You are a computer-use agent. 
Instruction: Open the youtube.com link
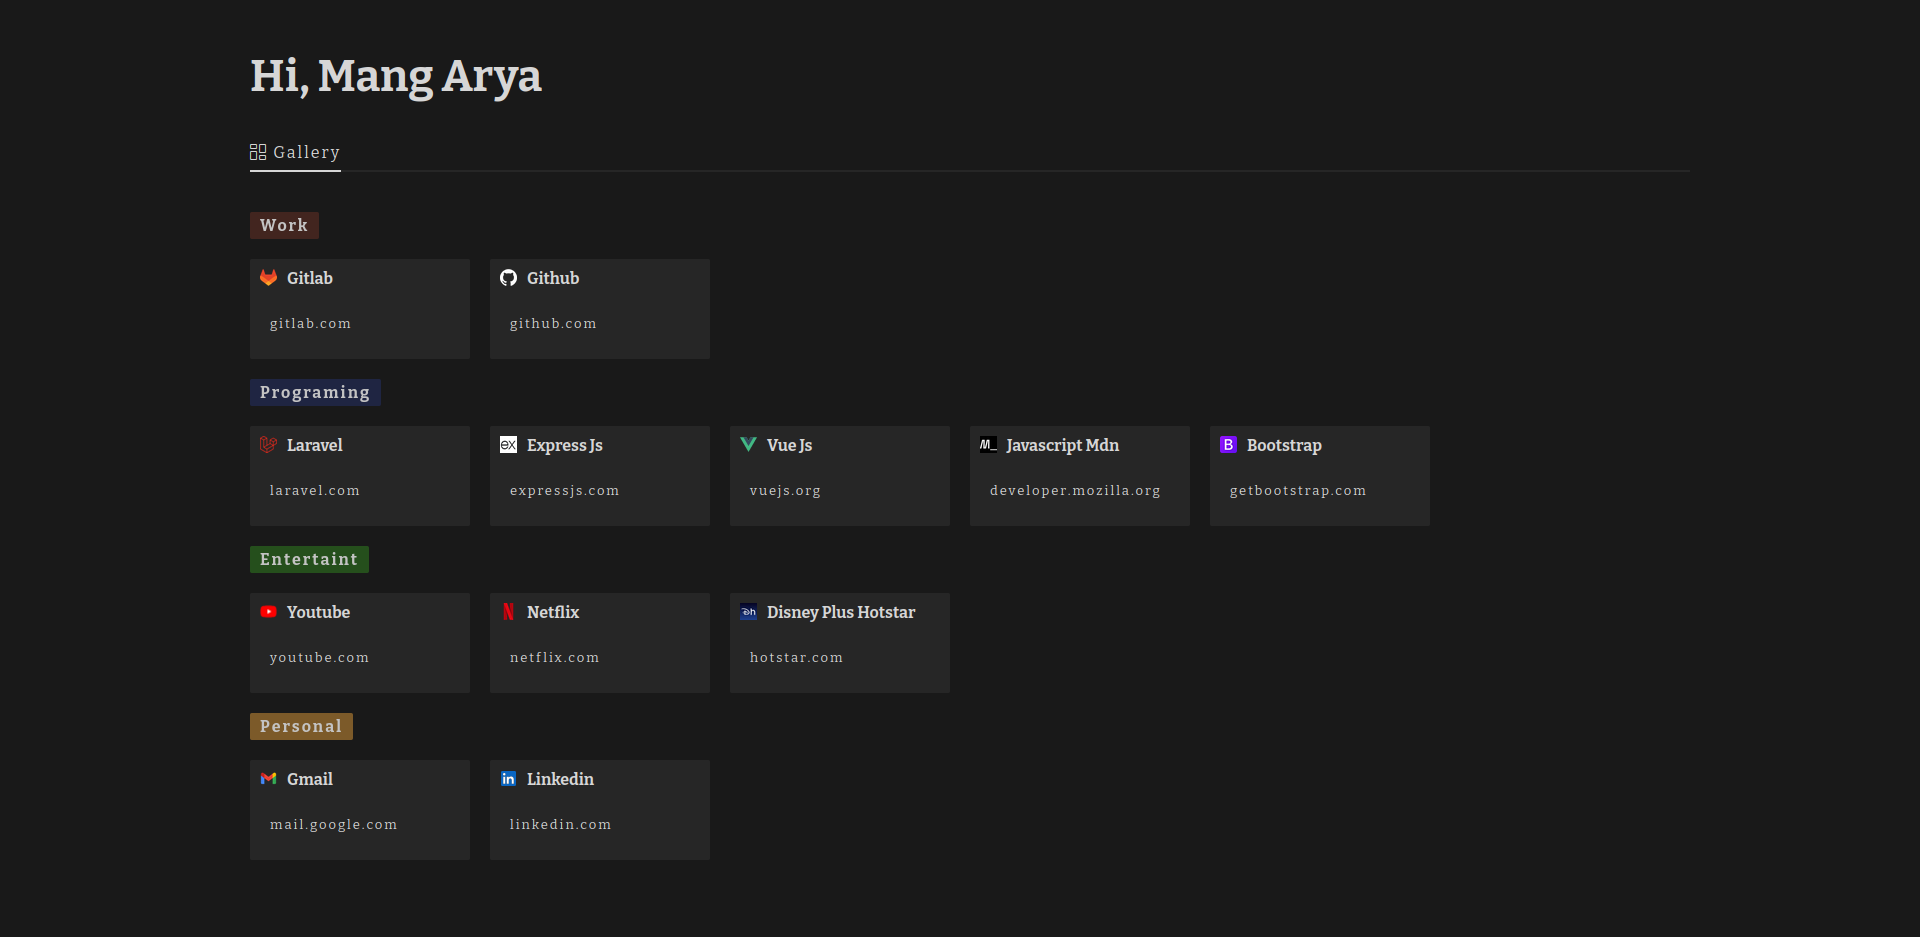coord(319,658)
